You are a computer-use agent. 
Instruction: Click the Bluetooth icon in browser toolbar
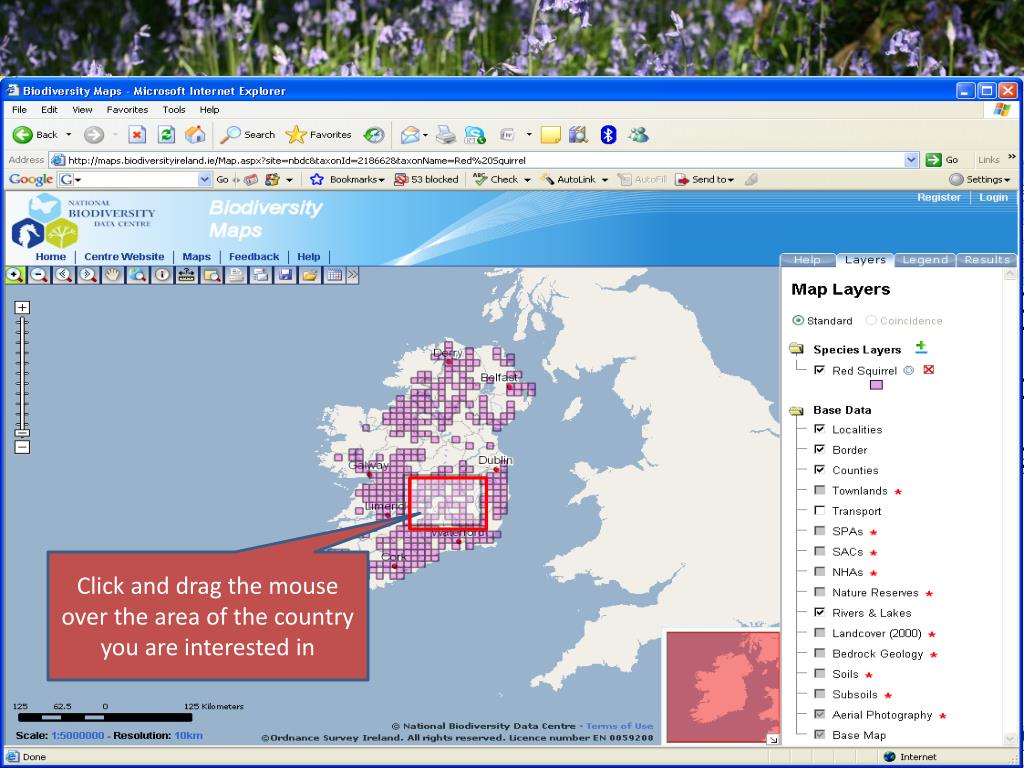[x=608, y=135]
